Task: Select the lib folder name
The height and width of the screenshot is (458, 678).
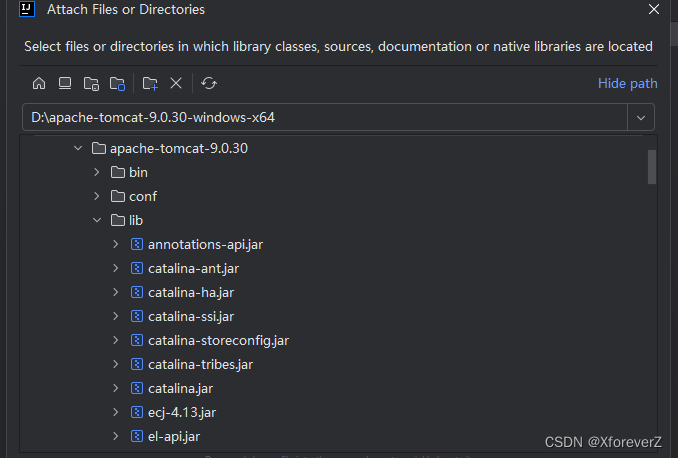Action: [136, 221]
